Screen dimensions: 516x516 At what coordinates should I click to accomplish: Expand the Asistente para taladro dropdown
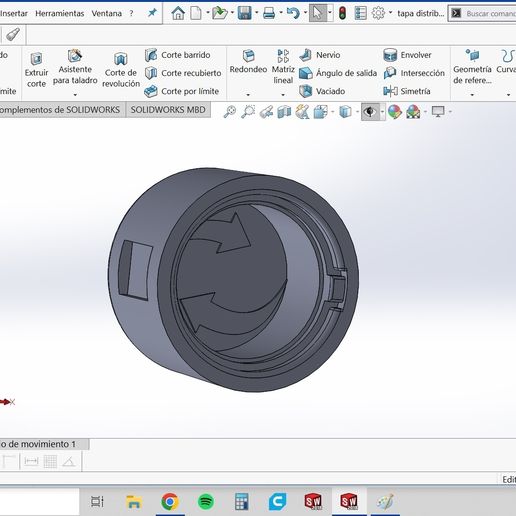pyautogui.click(x=75, y=95)
